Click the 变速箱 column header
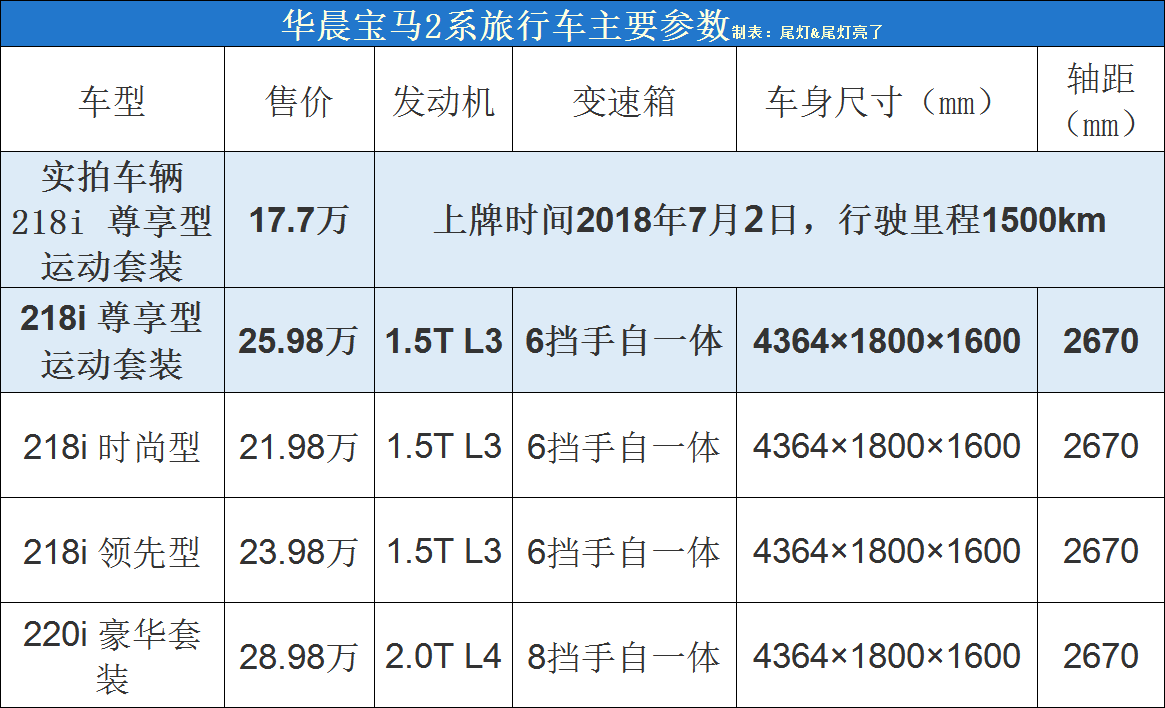The height and width of the screenshot is (708, 1165). (624, 101)
